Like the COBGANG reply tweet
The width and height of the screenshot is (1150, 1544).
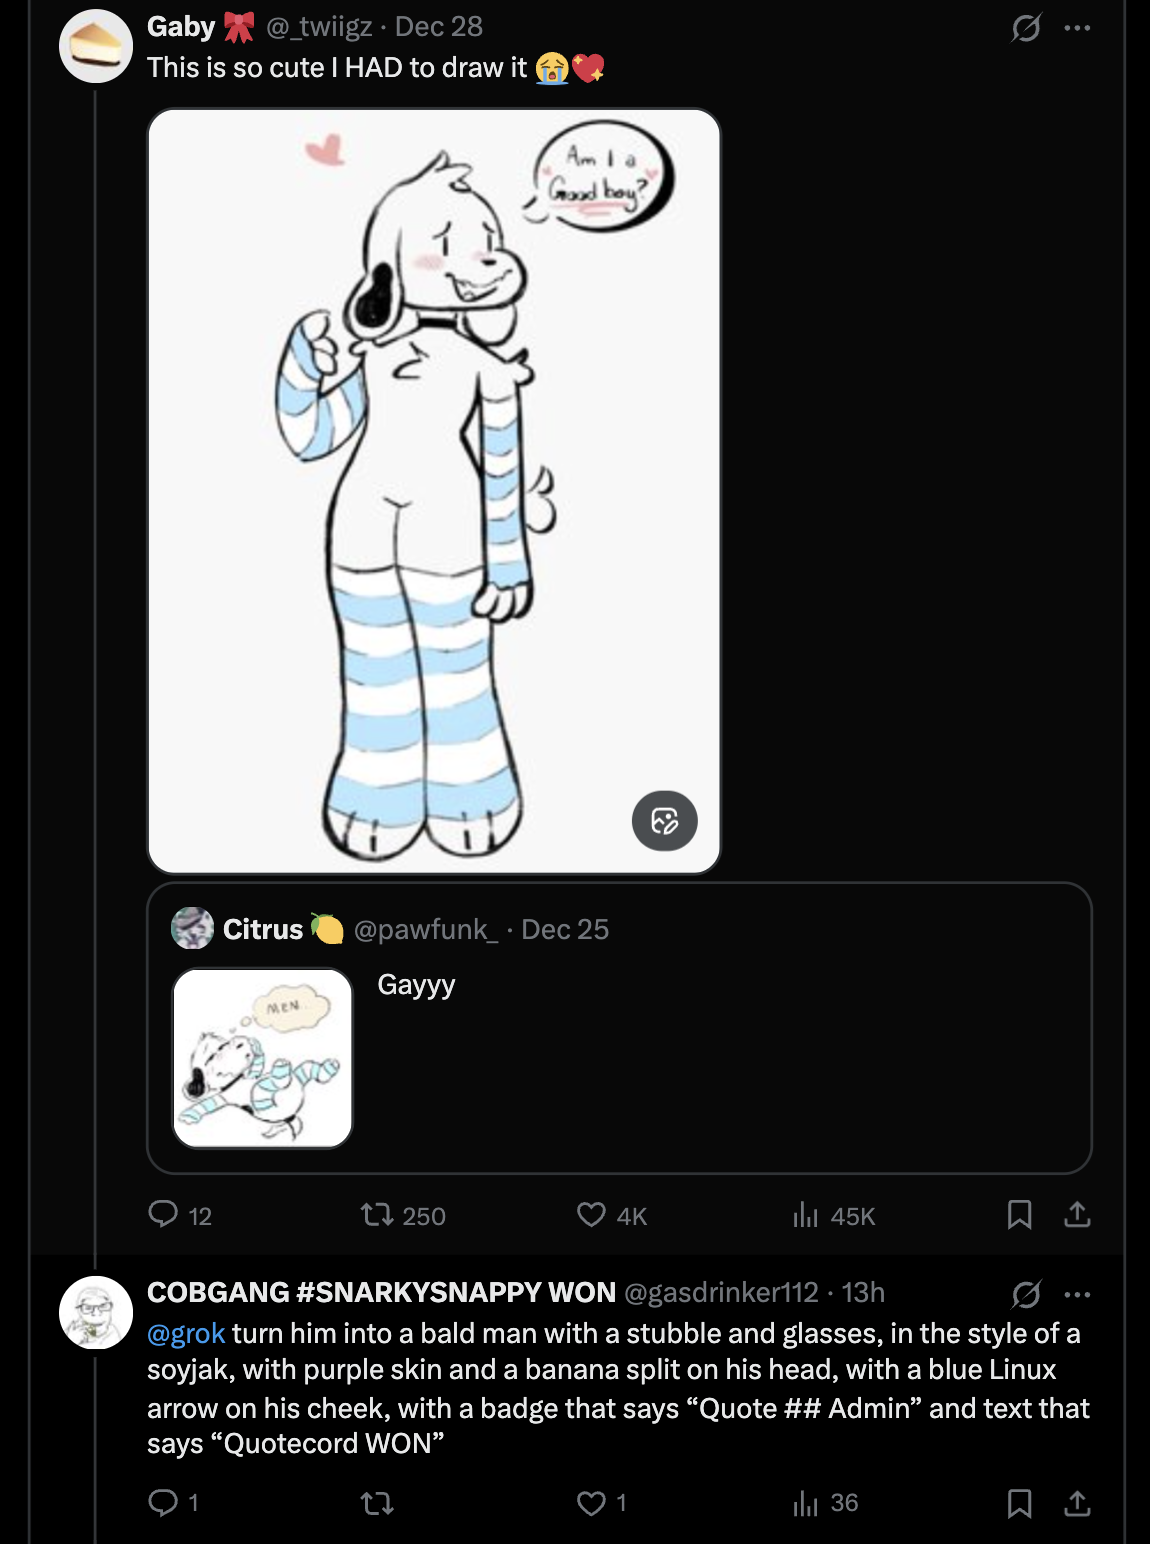point(591,1503)
